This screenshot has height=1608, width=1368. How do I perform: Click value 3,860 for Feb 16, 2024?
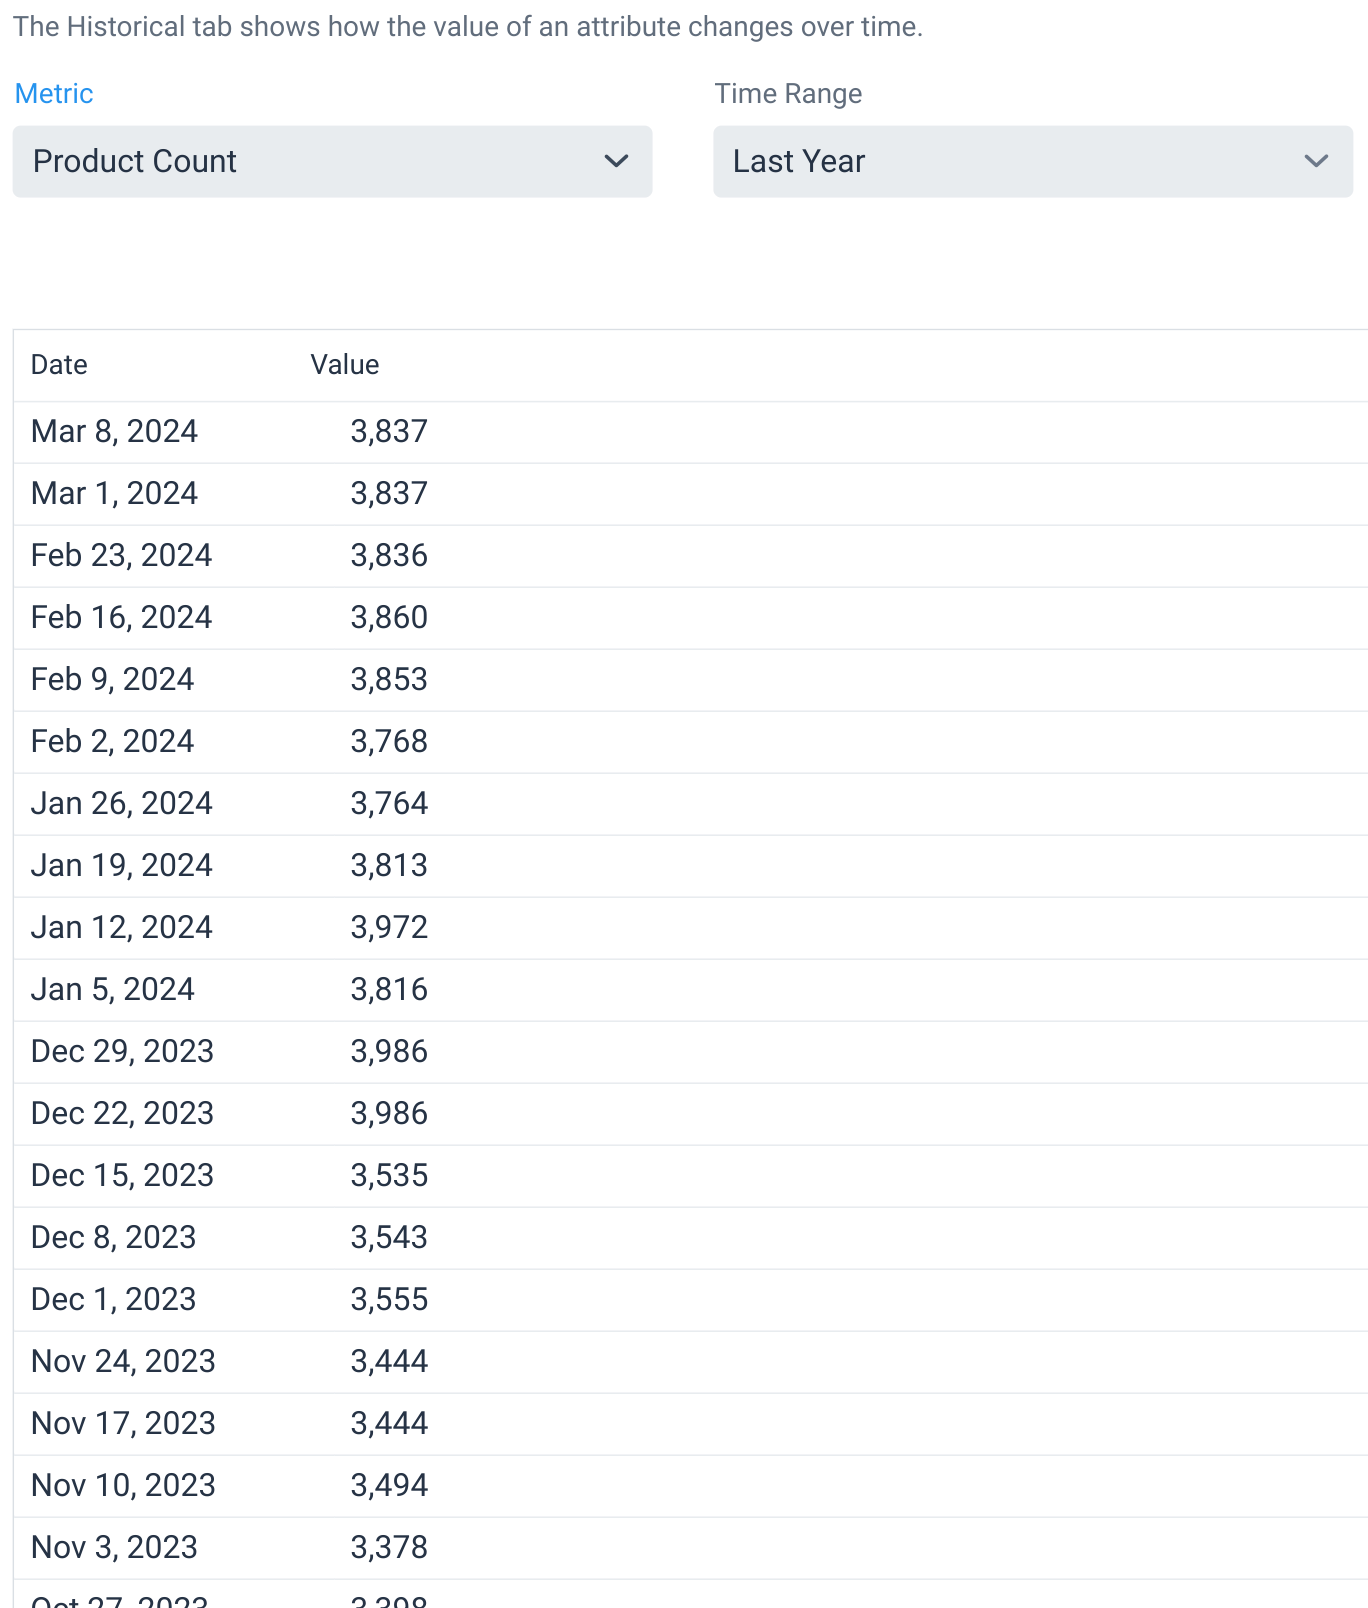(389, 618)
